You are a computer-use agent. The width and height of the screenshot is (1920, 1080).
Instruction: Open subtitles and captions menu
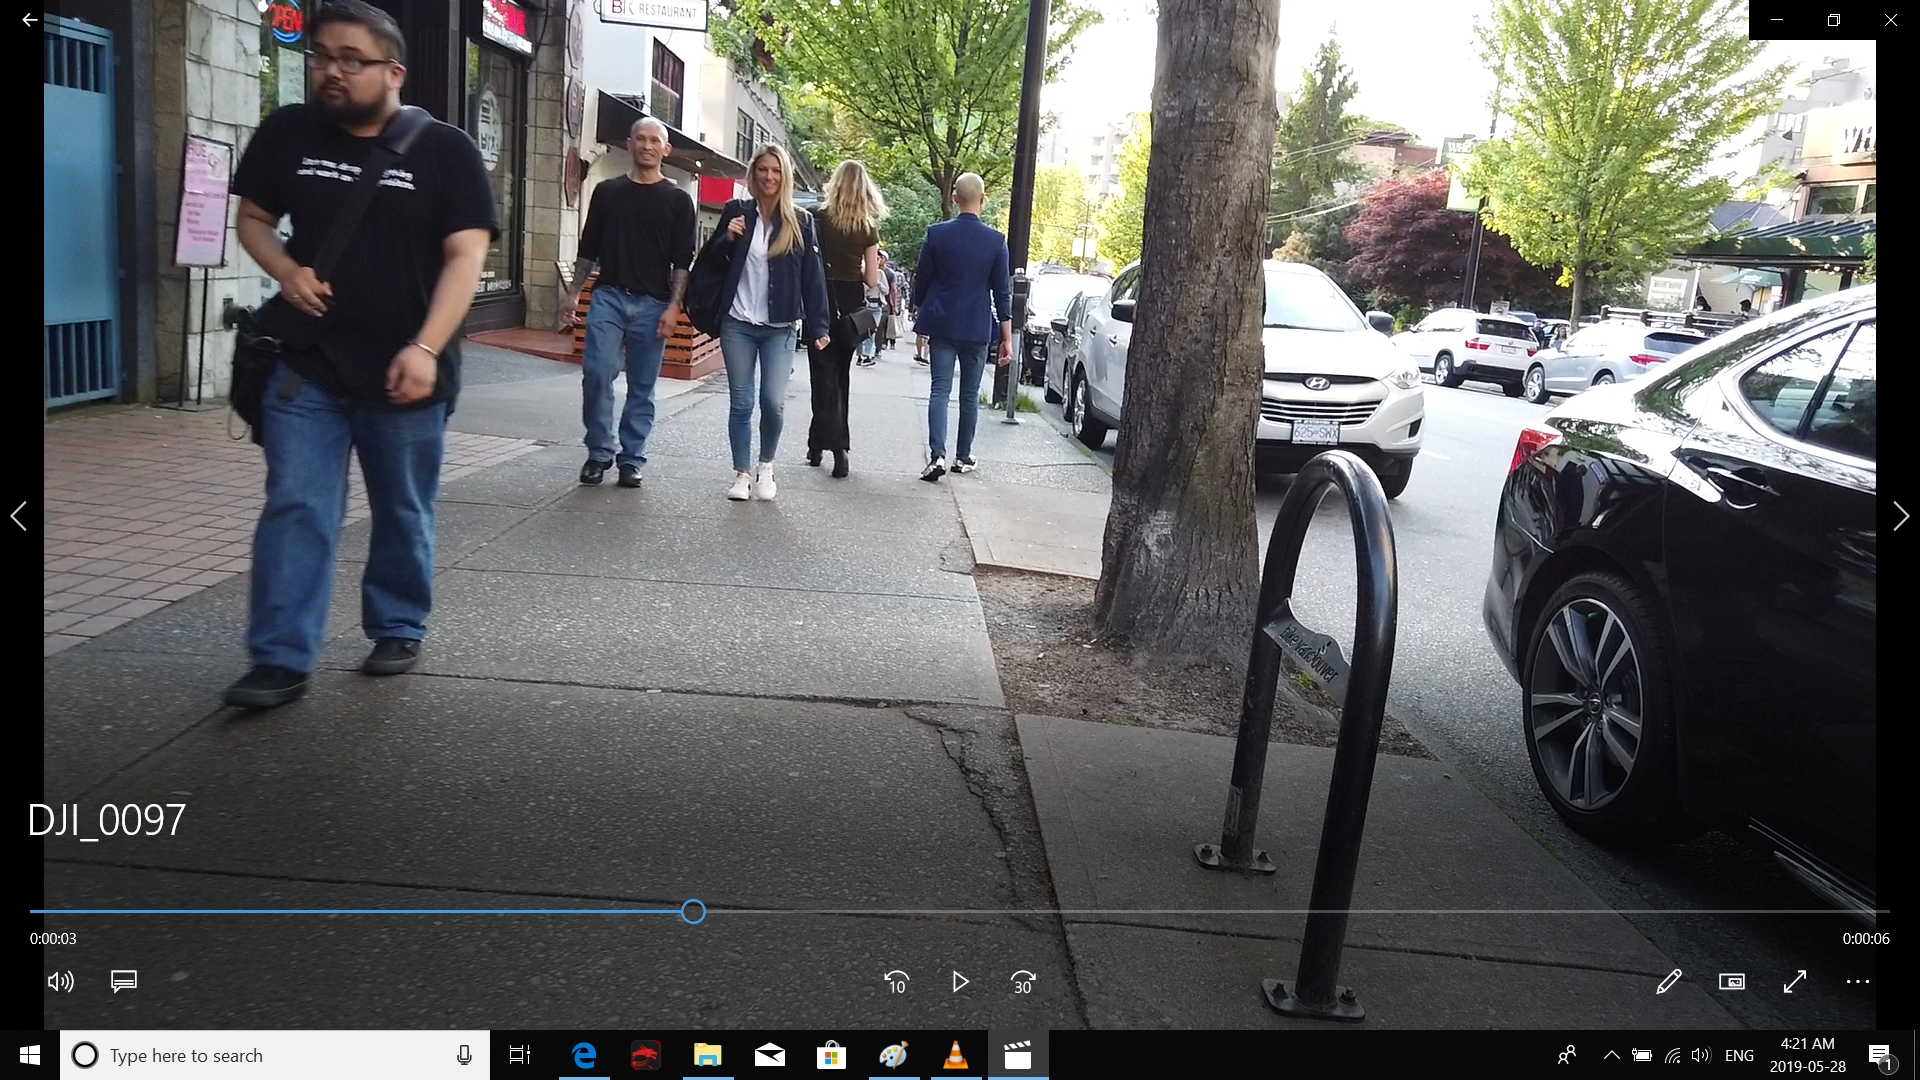[124, 982]
